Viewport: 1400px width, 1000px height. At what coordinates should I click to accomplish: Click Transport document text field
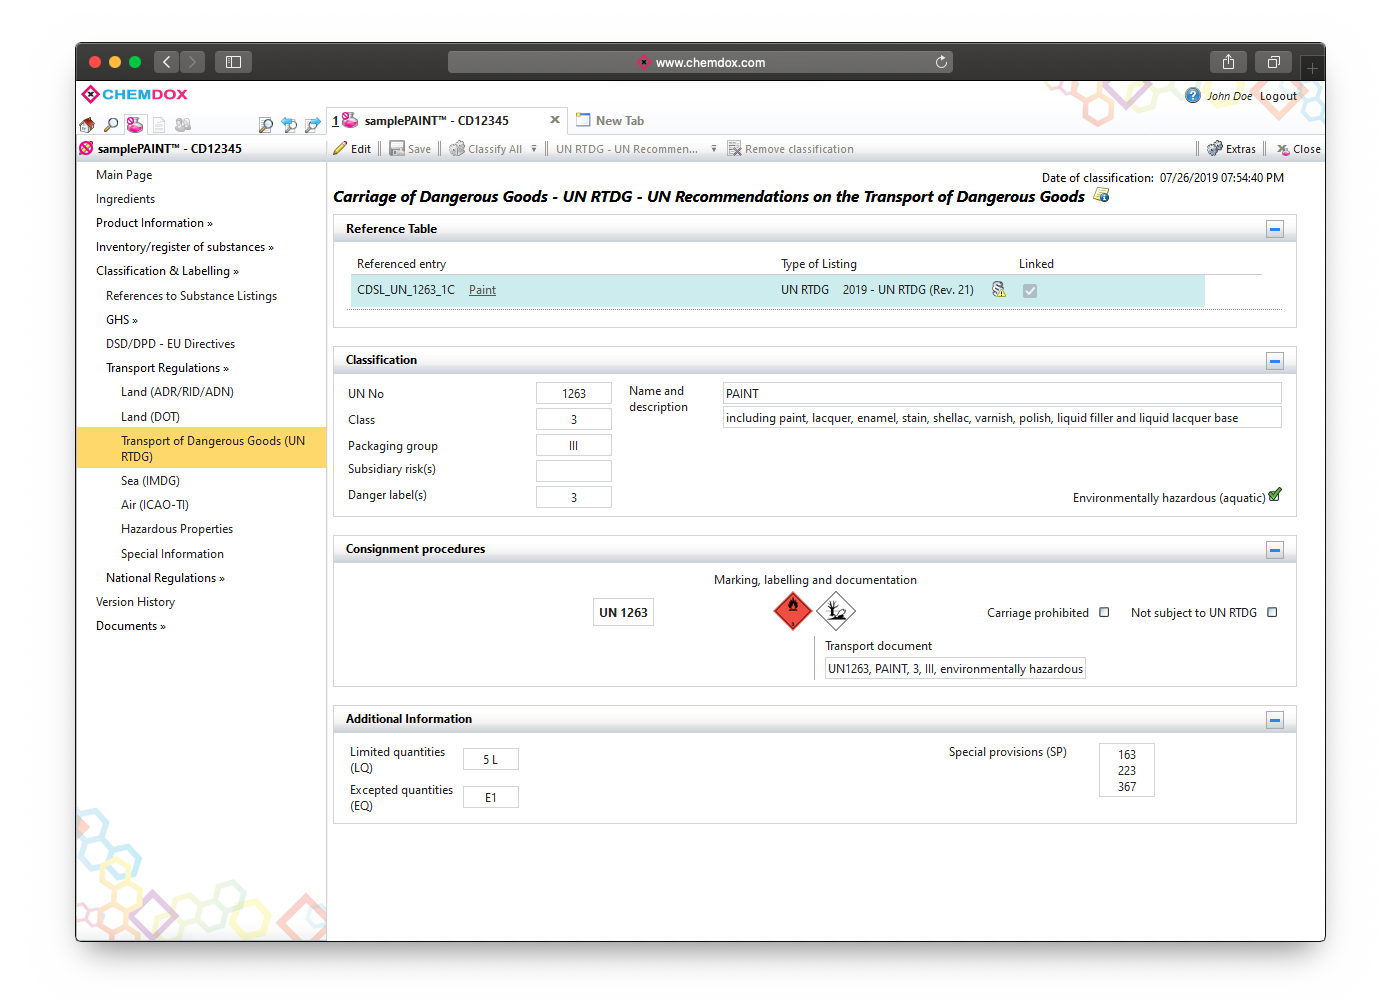coord(955,669)
